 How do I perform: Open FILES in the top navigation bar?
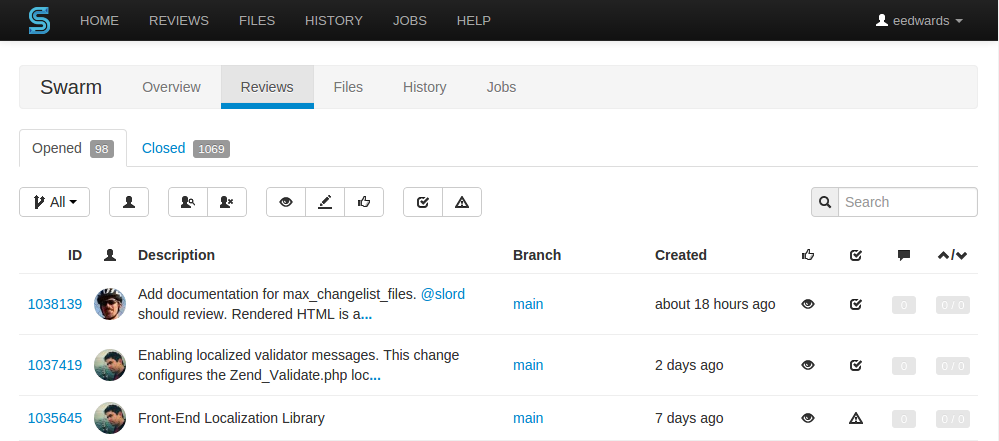click(257, 20)
